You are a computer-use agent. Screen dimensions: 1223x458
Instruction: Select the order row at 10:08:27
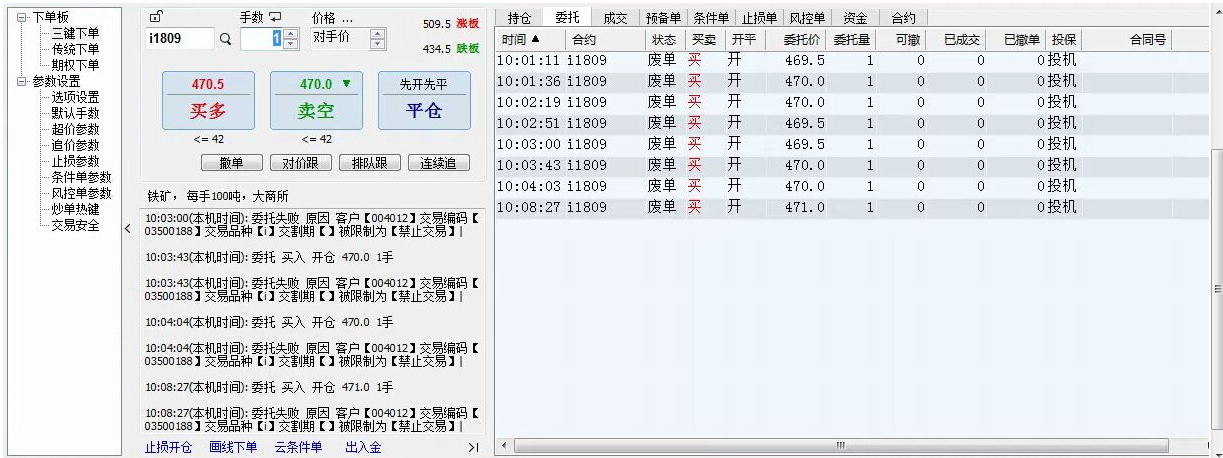tap(852, 207)
